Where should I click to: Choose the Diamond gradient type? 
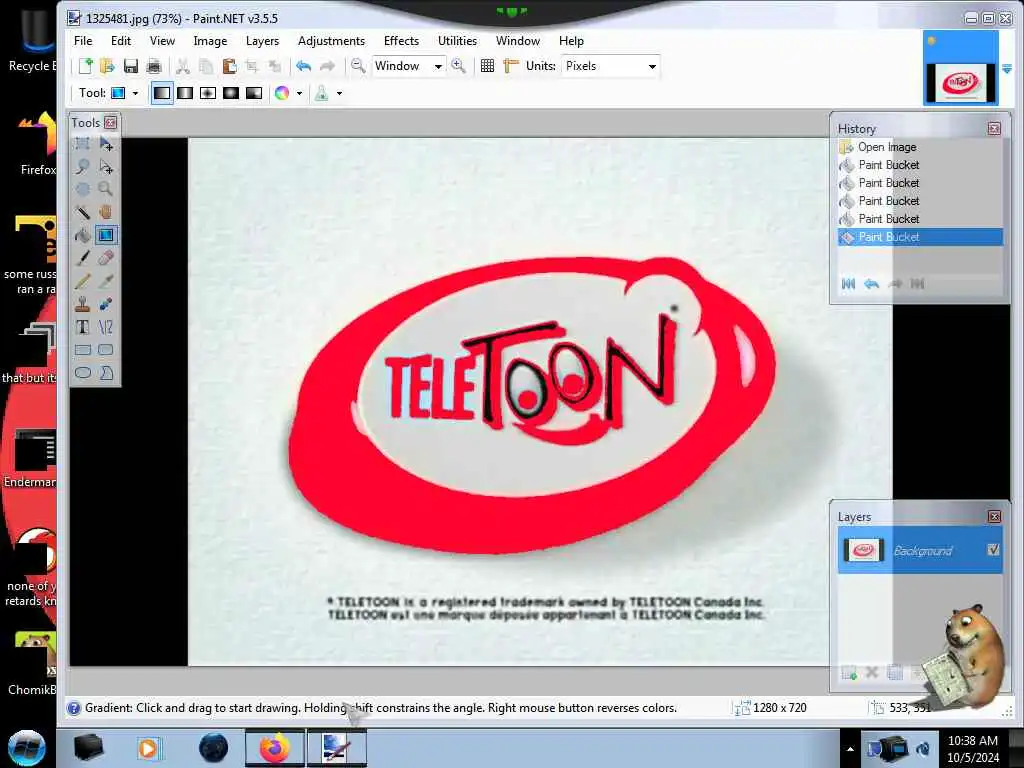208,93
